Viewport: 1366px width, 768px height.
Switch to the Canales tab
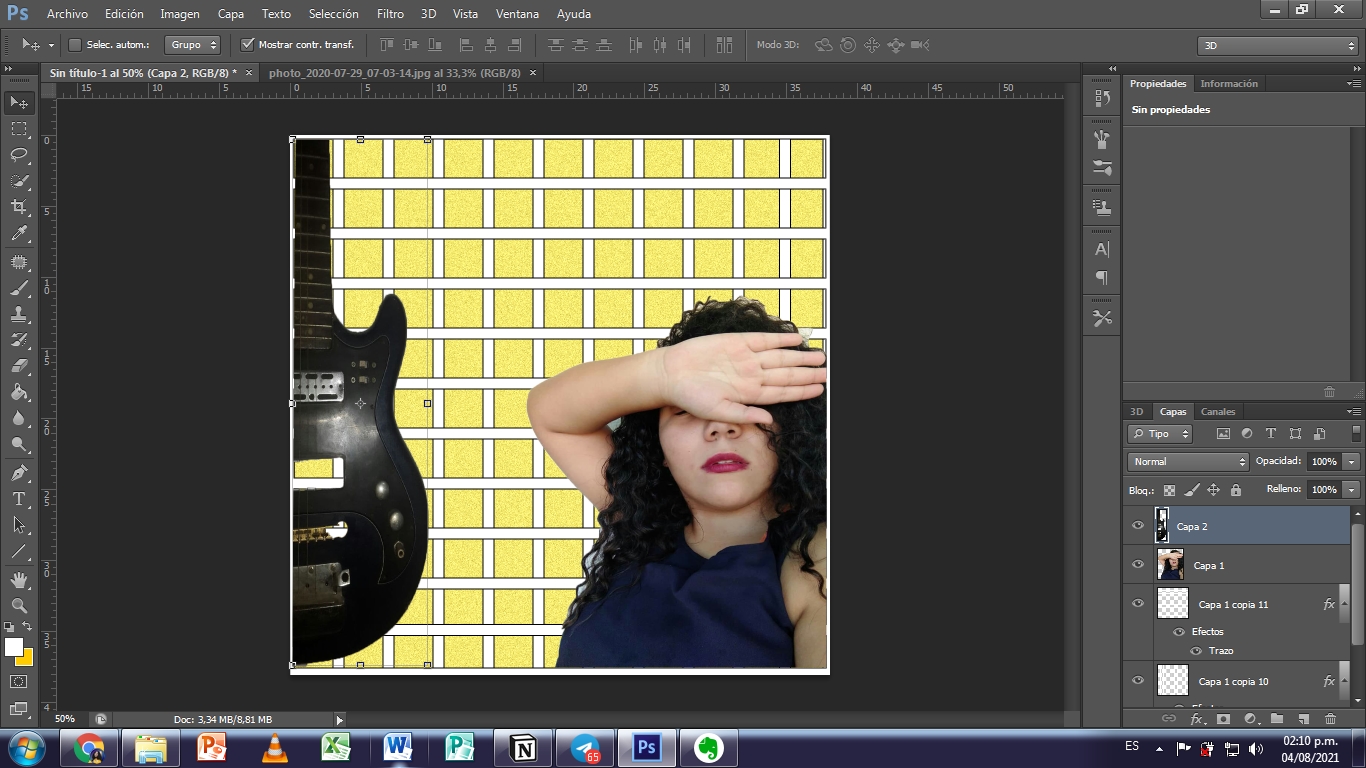(x=1218, y=411)
